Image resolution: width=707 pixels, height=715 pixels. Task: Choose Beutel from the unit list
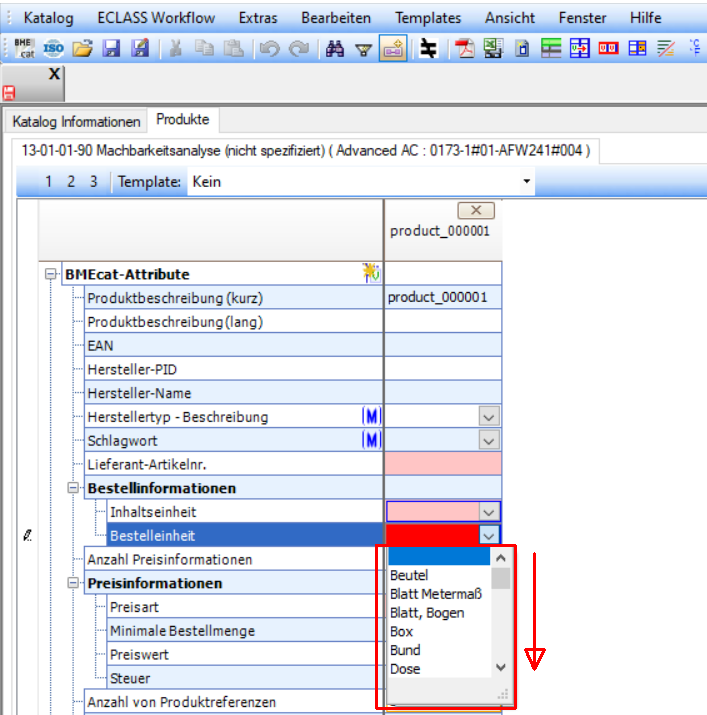[439, 575]
